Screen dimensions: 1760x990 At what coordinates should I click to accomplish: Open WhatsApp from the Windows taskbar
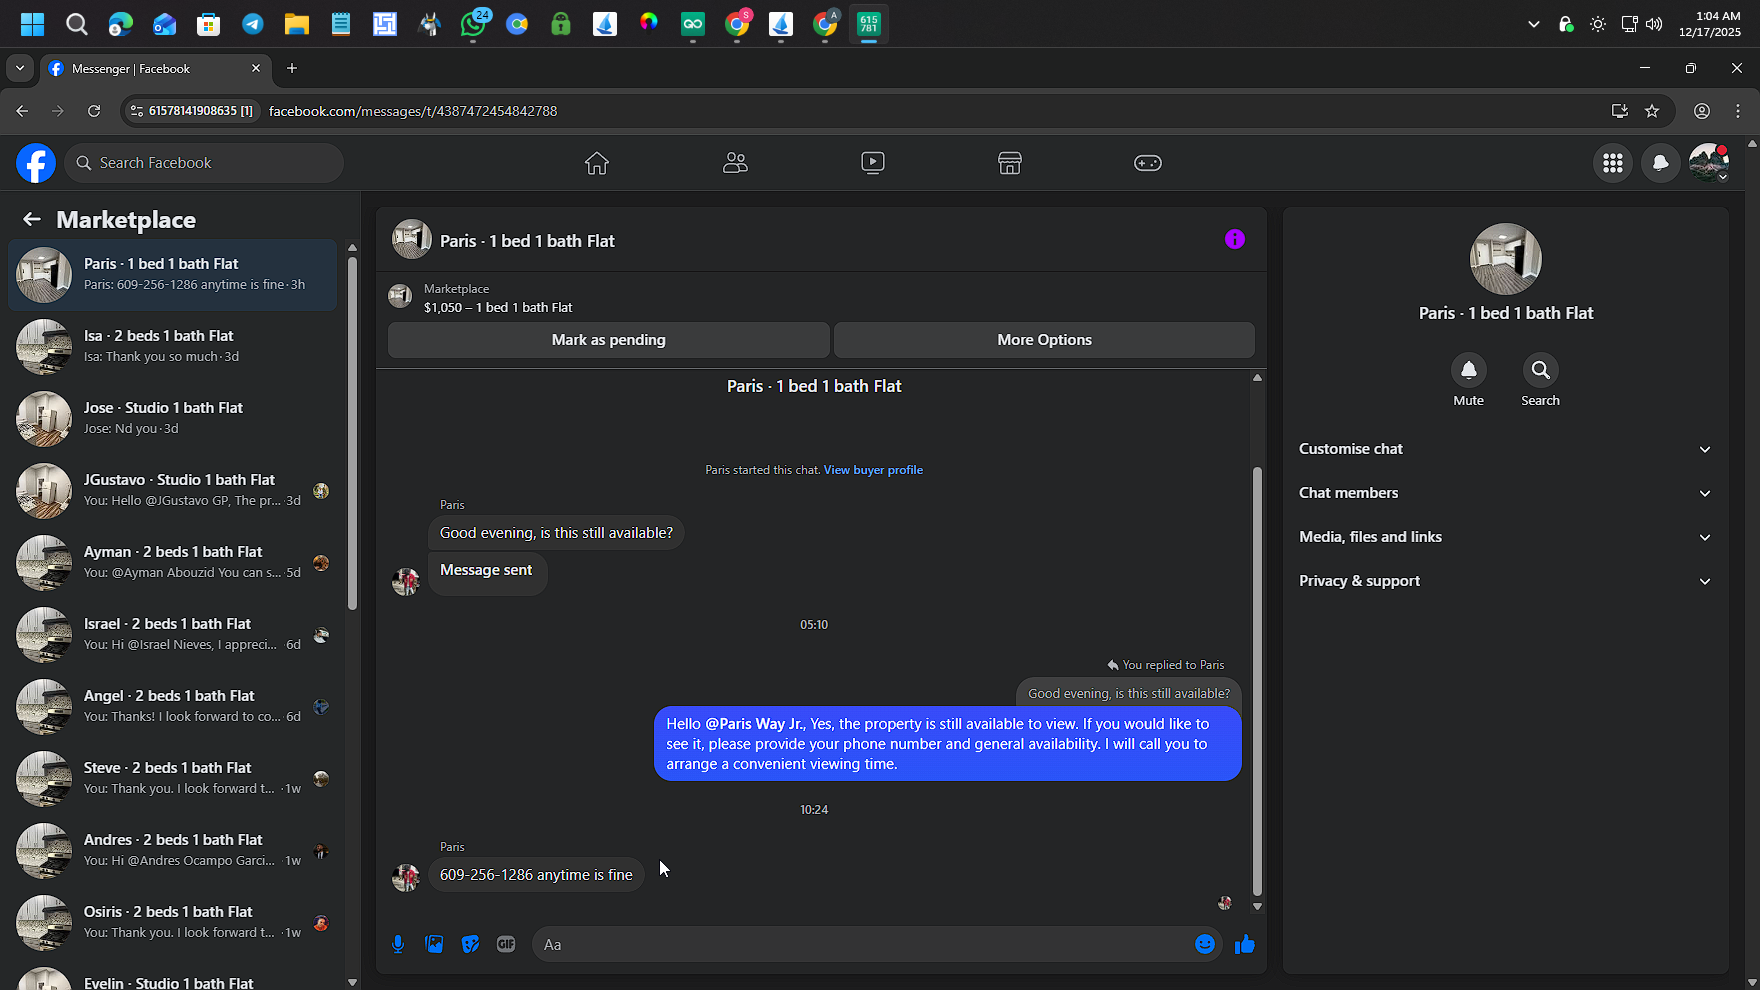pyautogui.click(x=473, y=24)
